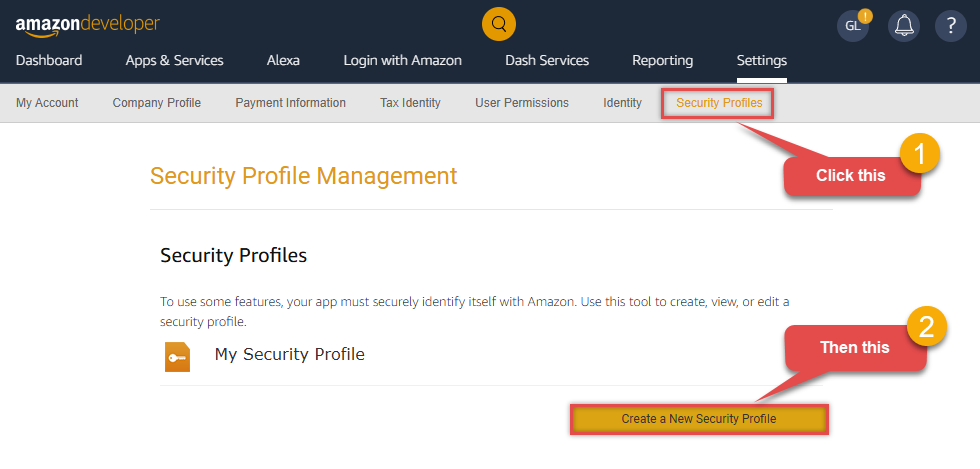View notifications via the bell icon
The width and height of the screenshot is (980, 469).
point(904,26)
